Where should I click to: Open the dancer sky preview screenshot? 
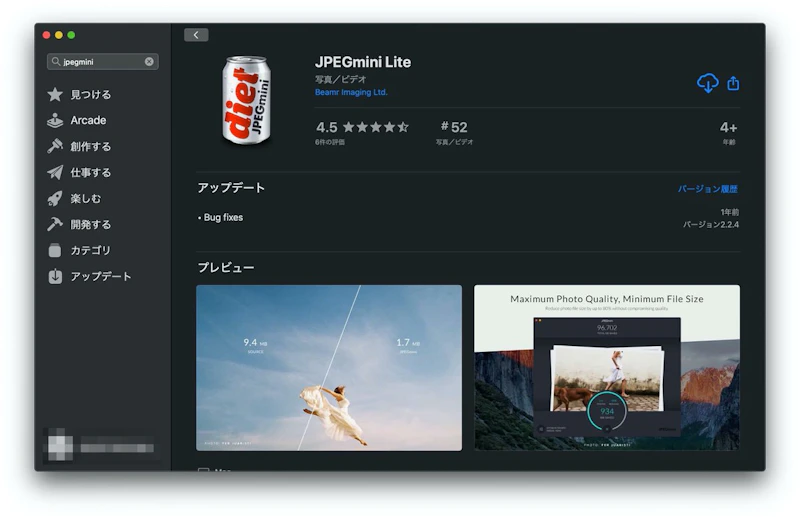329,367
